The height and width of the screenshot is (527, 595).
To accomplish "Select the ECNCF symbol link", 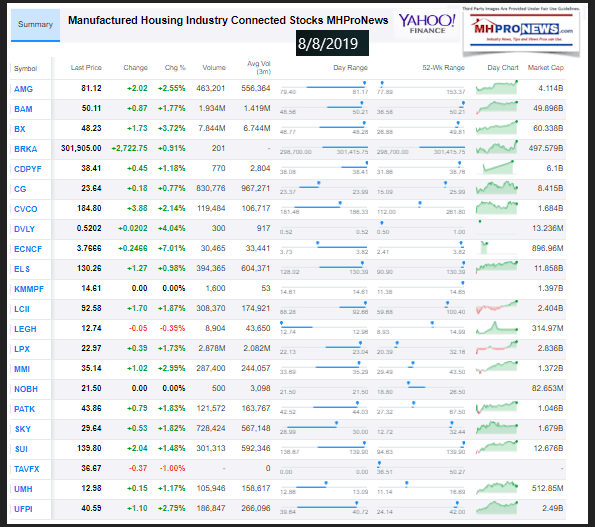I will [28, 249].
